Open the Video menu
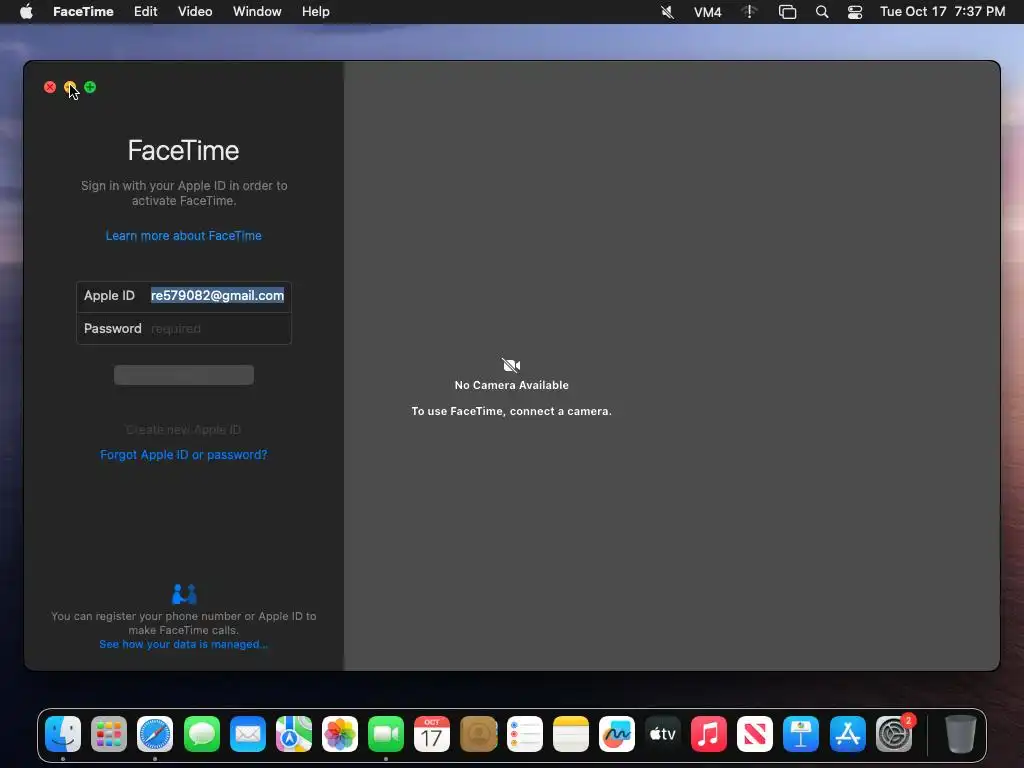This screenshot has width=1024, height=768. [195, 12]
